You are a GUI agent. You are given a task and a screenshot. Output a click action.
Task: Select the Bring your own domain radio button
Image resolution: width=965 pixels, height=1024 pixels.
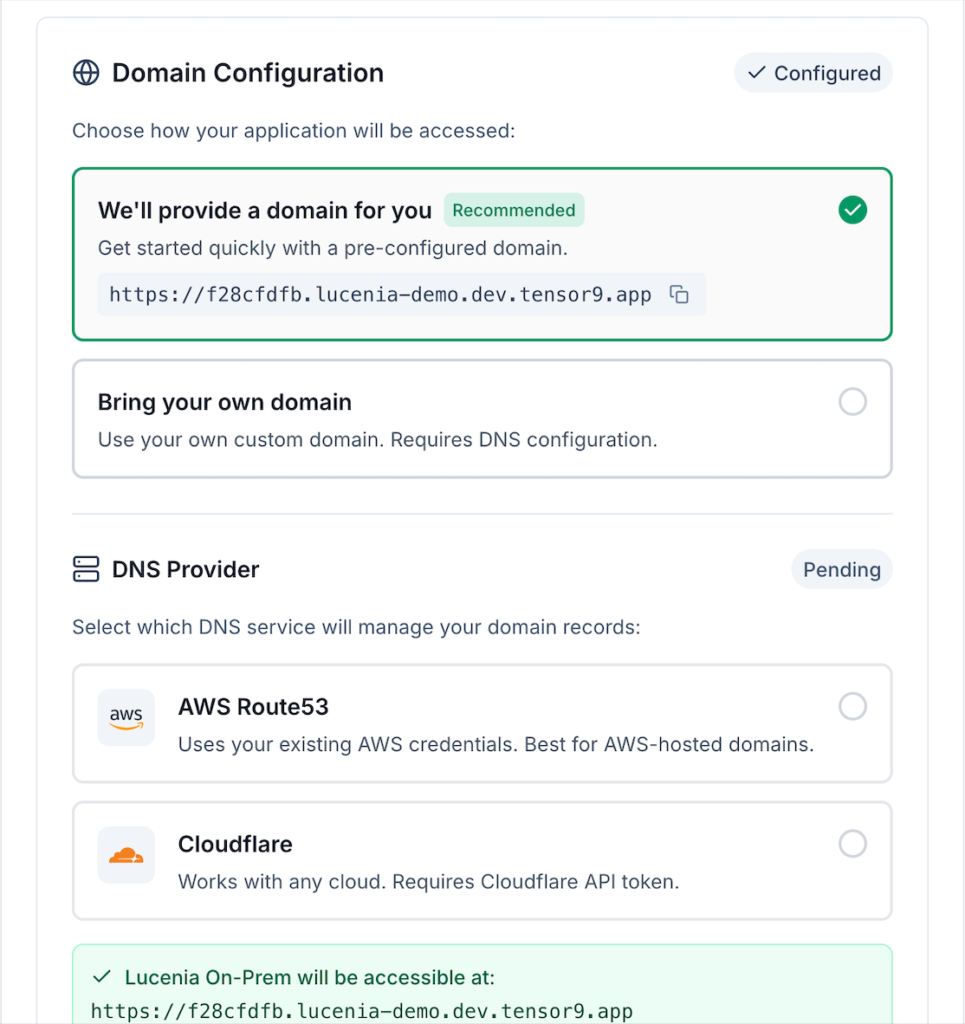coord(853,402)
